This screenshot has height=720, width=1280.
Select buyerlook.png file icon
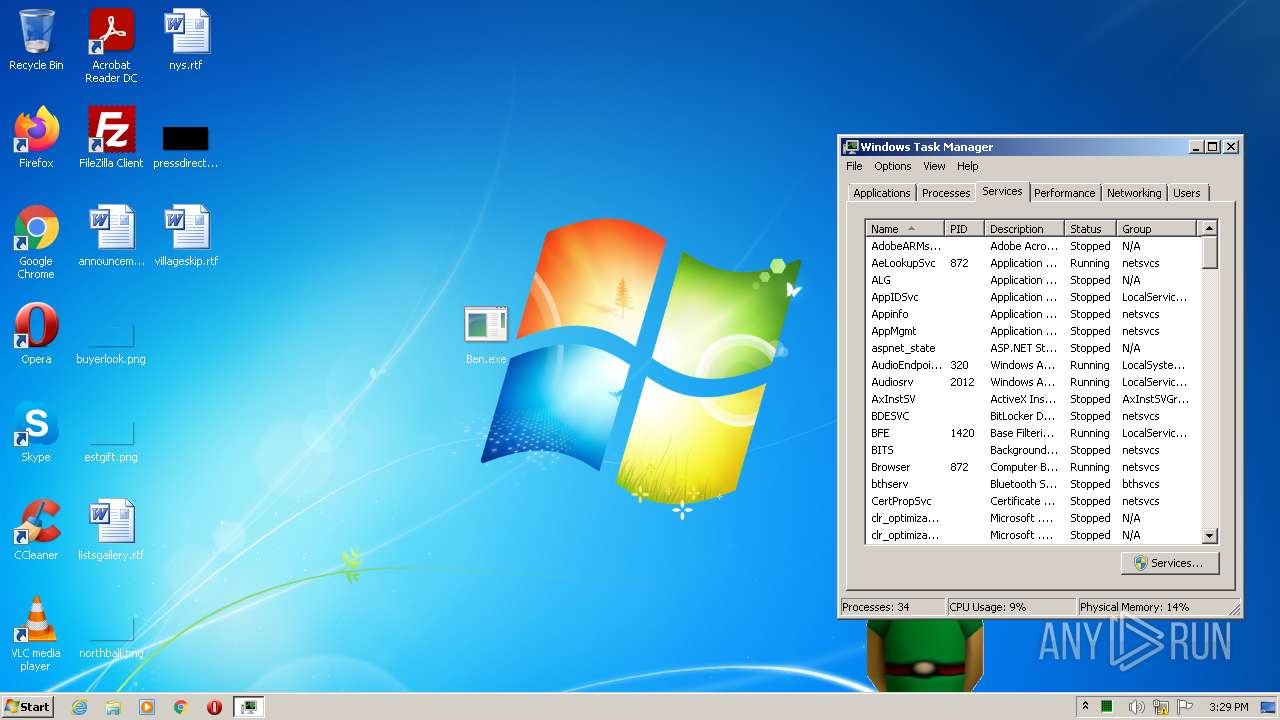[x=111, y=340]
